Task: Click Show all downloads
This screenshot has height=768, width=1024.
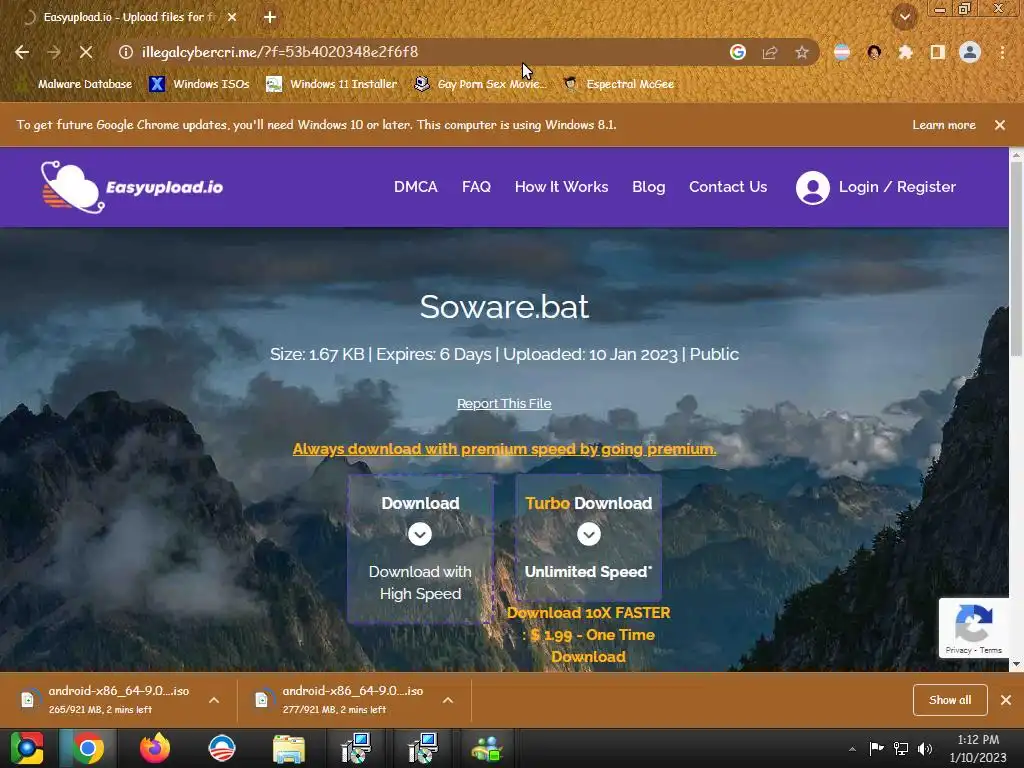Action: (x=950, y=700)
